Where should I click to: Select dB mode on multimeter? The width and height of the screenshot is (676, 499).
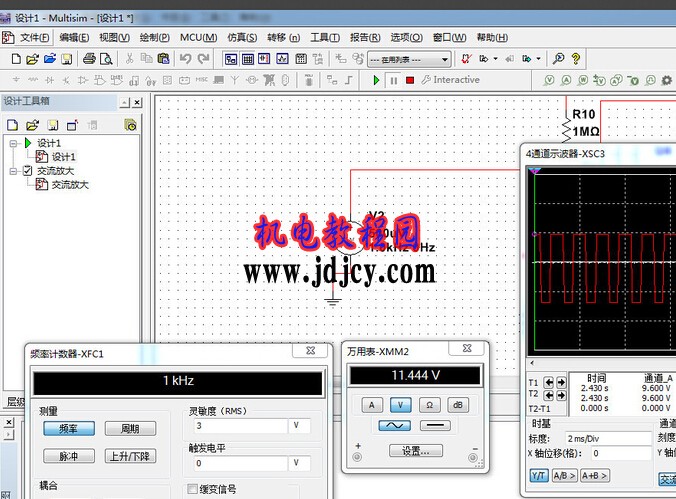(458, 405)
